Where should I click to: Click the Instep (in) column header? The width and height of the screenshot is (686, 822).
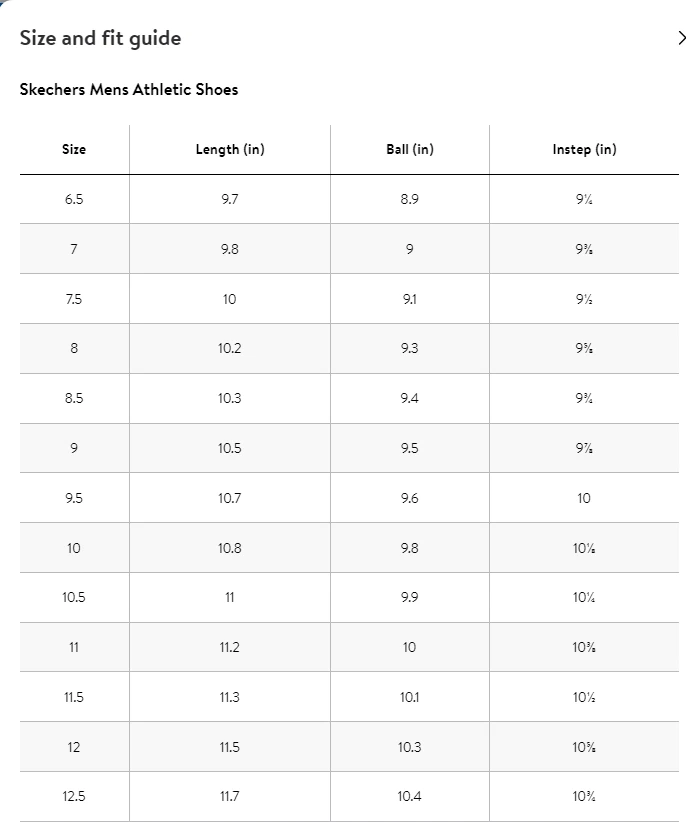(584, 150)
